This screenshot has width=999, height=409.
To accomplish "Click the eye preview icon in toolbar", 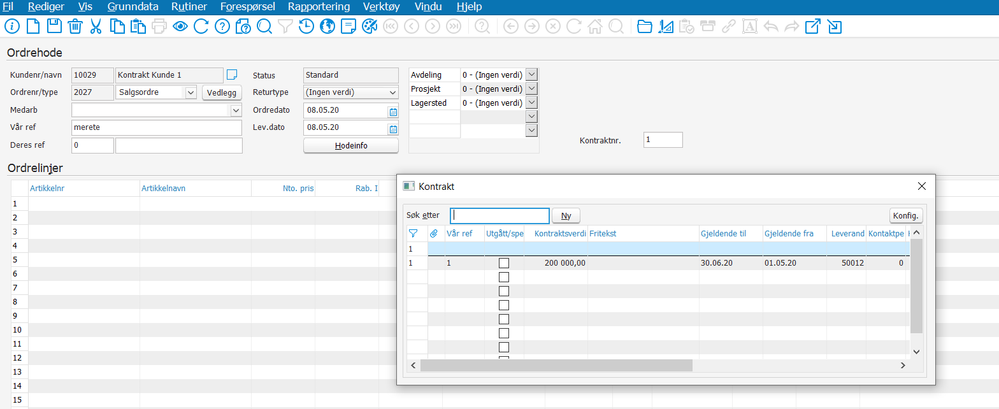I will pyautogui.click(x=180, y=26).
